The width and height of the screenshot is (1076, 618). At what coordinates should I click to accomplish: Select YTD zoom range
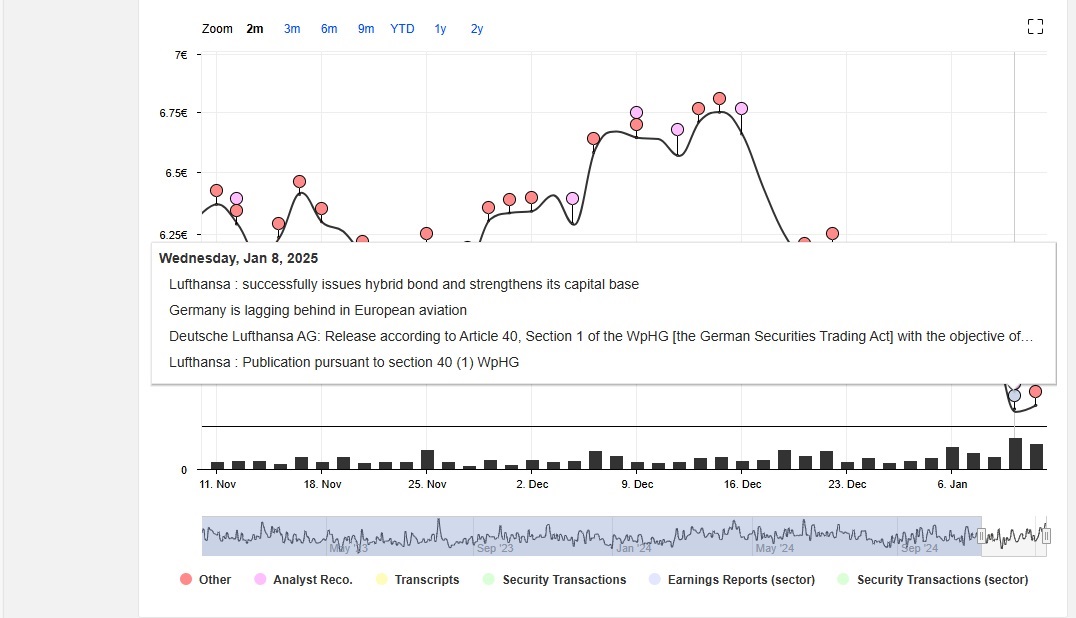tap(402, 29)
